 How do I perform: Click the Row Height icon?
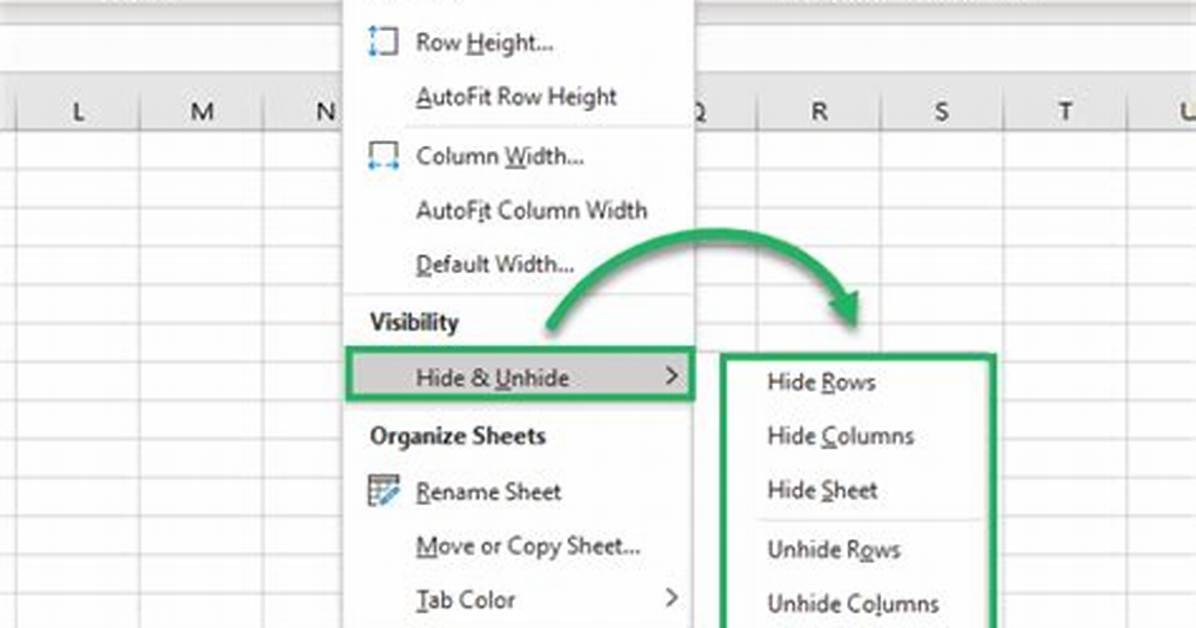click(x=383, y=41)
